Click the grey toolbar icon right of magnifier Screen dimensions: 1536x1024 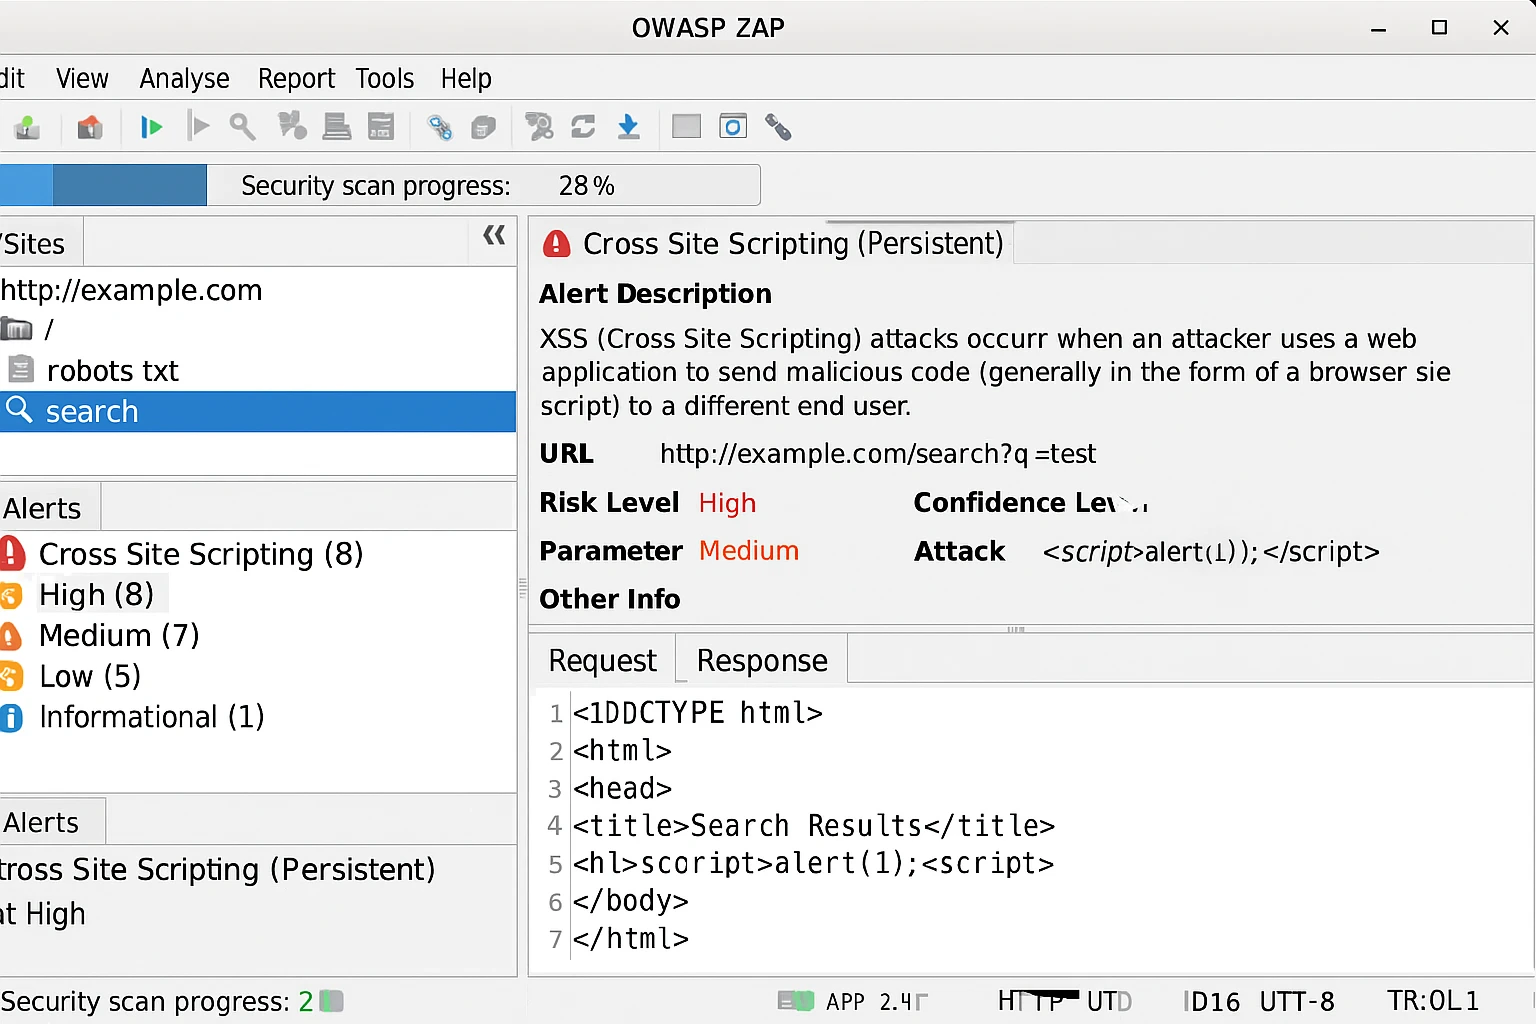coord(291,126)
